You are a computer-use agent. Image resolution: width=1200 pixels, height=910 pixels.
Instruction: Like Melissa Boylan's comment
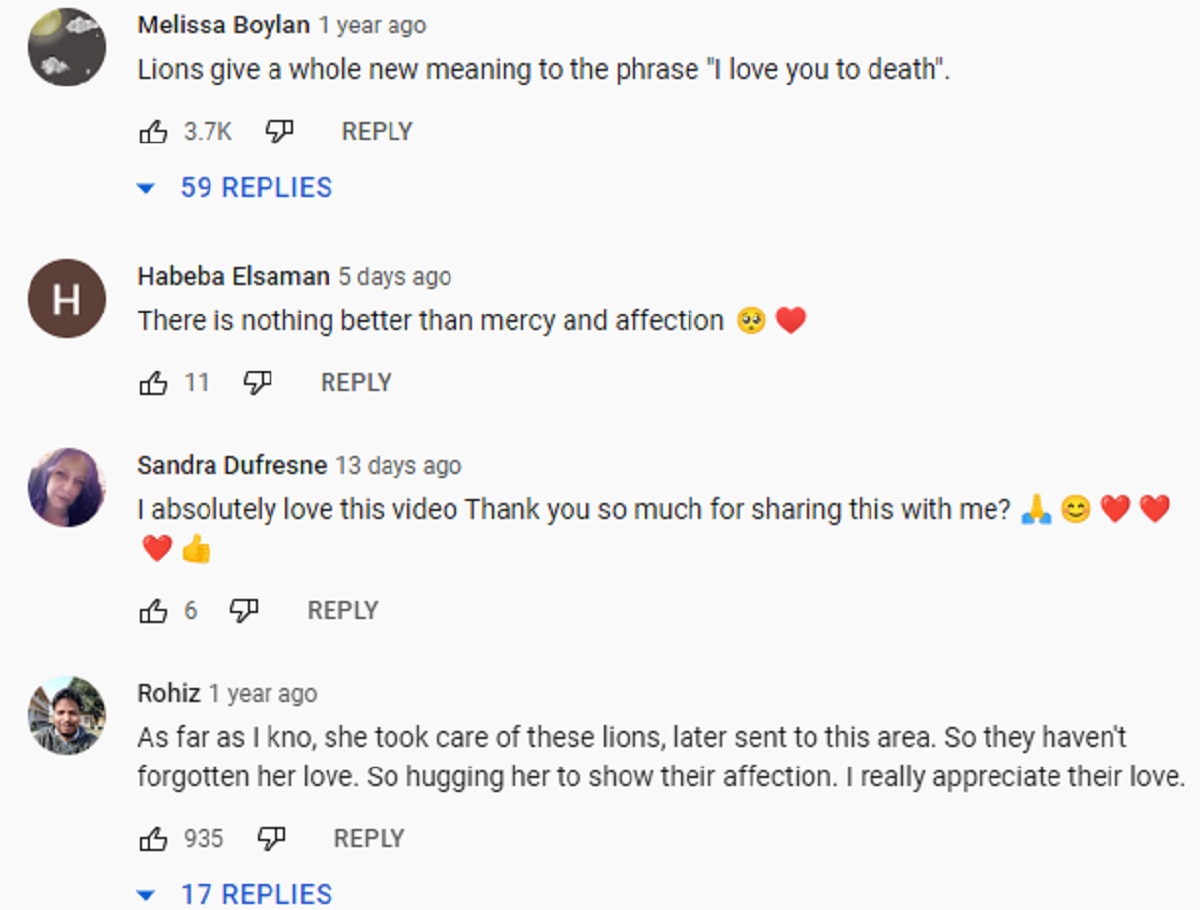(153, 132)
